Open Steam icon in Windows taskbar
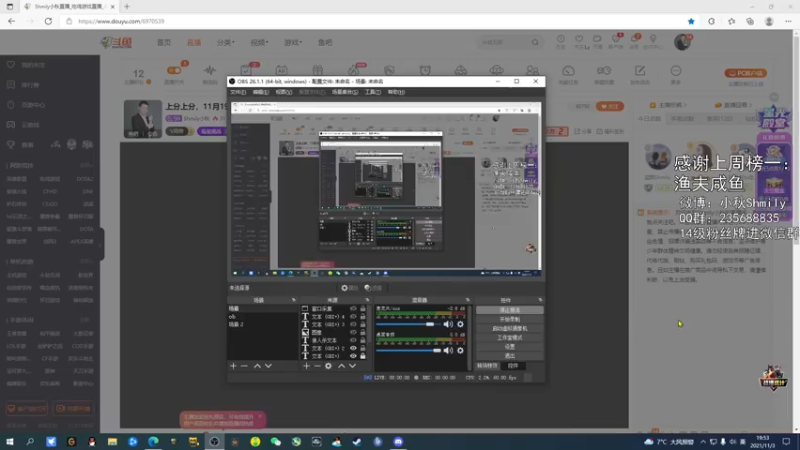Image resolution: width=800 pixels, height=450 pixels. pos(357,441)
